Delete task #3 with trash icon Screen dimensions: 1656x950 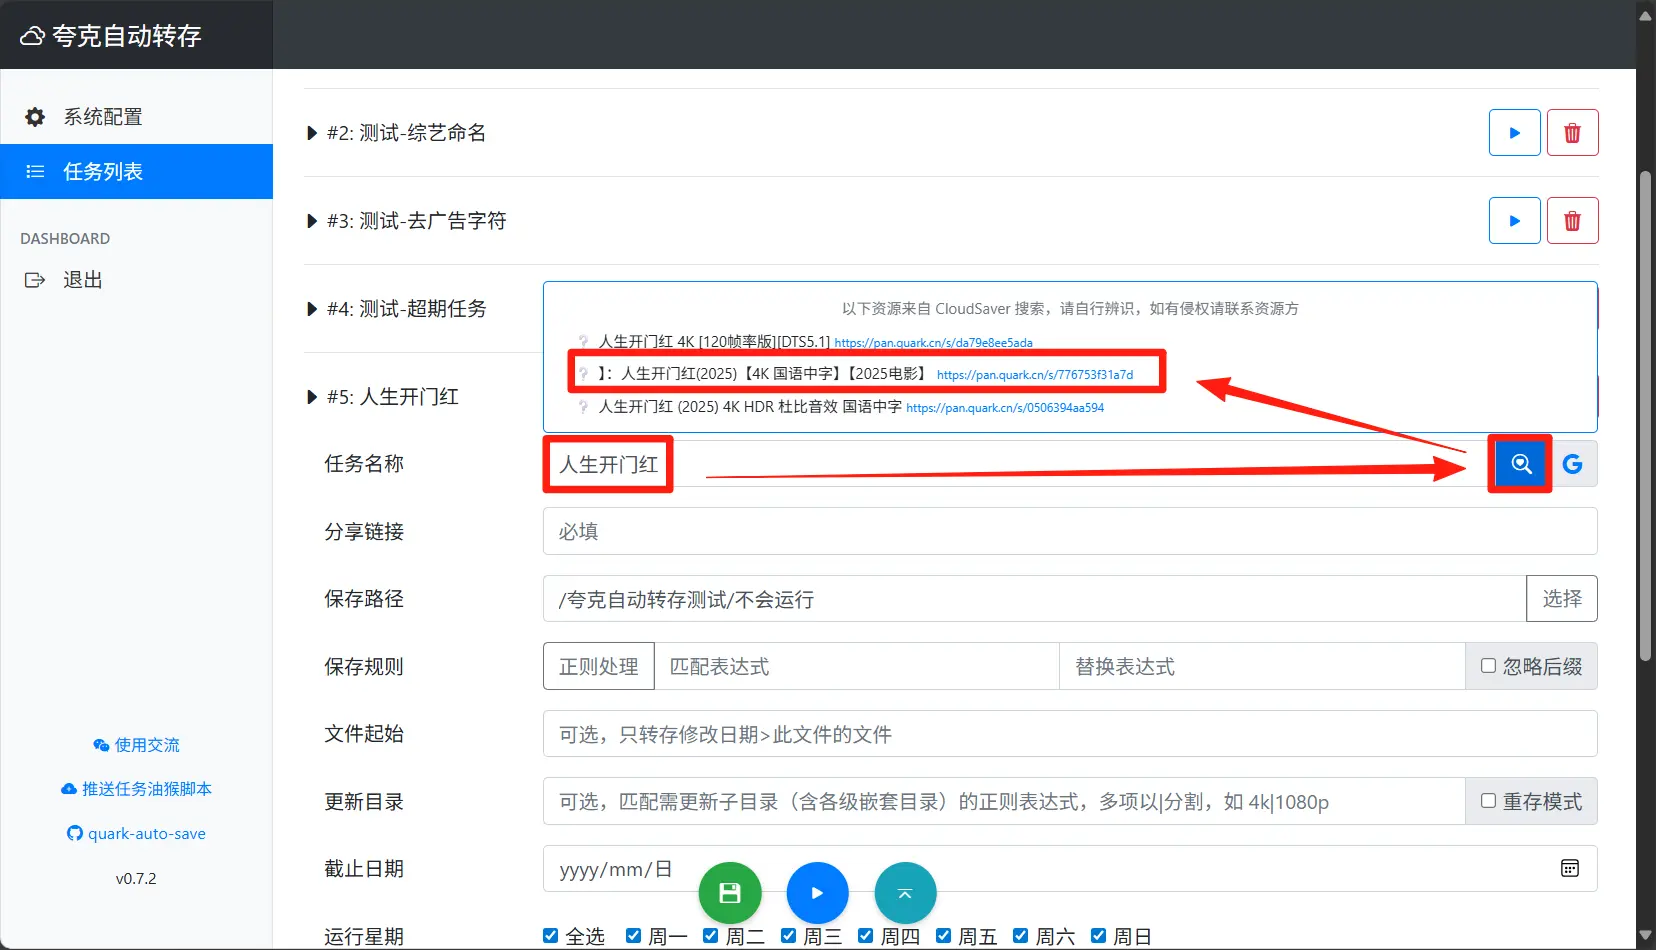click(1572, 221)
